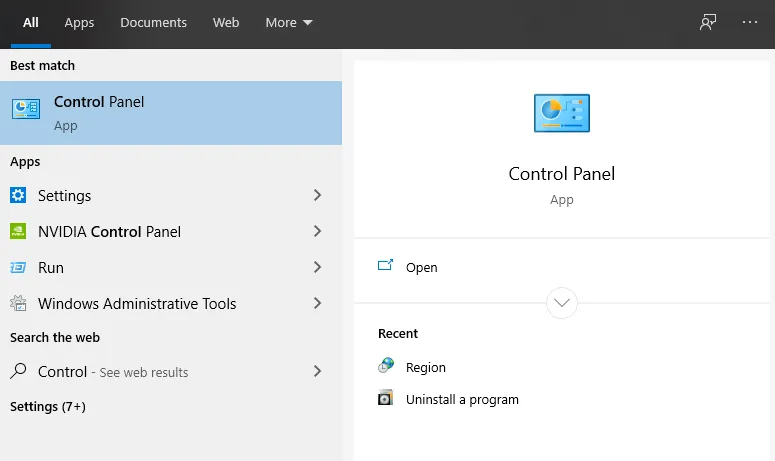Image resolution: width=775 pixels, height=461 pixels.
Task: Switch to the Apps tab
Action: 79,23
